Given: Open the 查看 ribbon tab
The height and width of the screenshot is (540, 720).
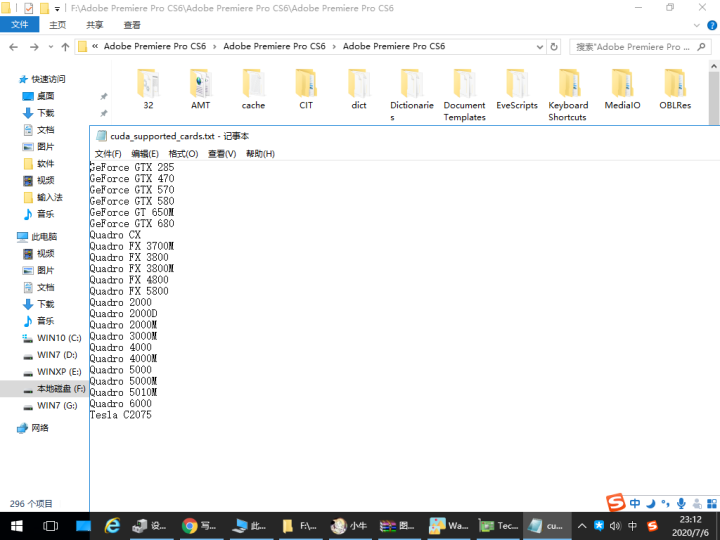Looking at the screenshot, I should click(x=132, y=25).
